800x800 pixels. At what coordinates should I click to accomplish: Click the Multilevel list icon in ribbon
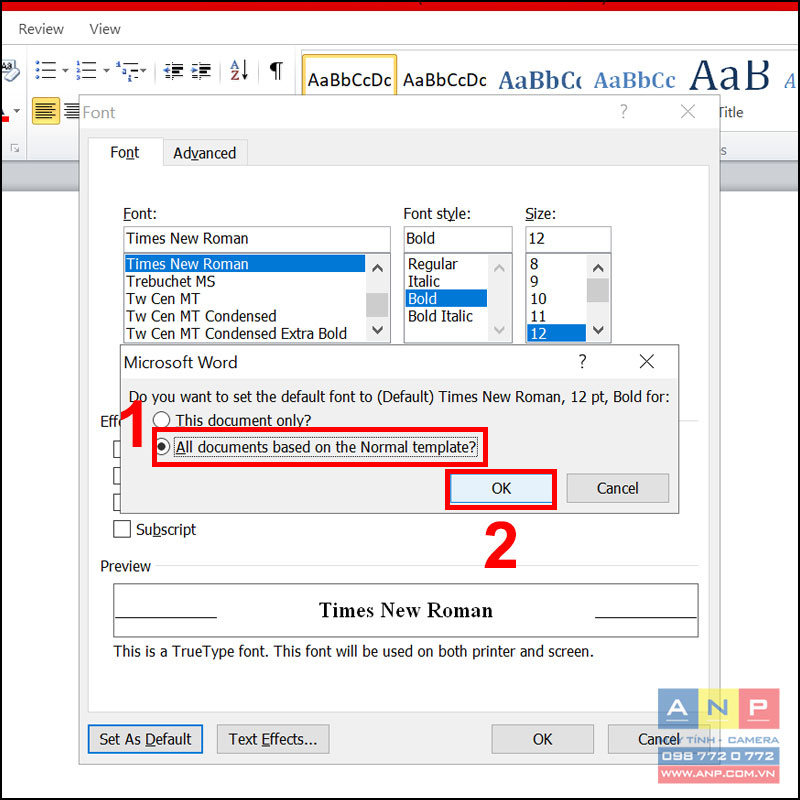pyautogui.click(x=127, y=71)
